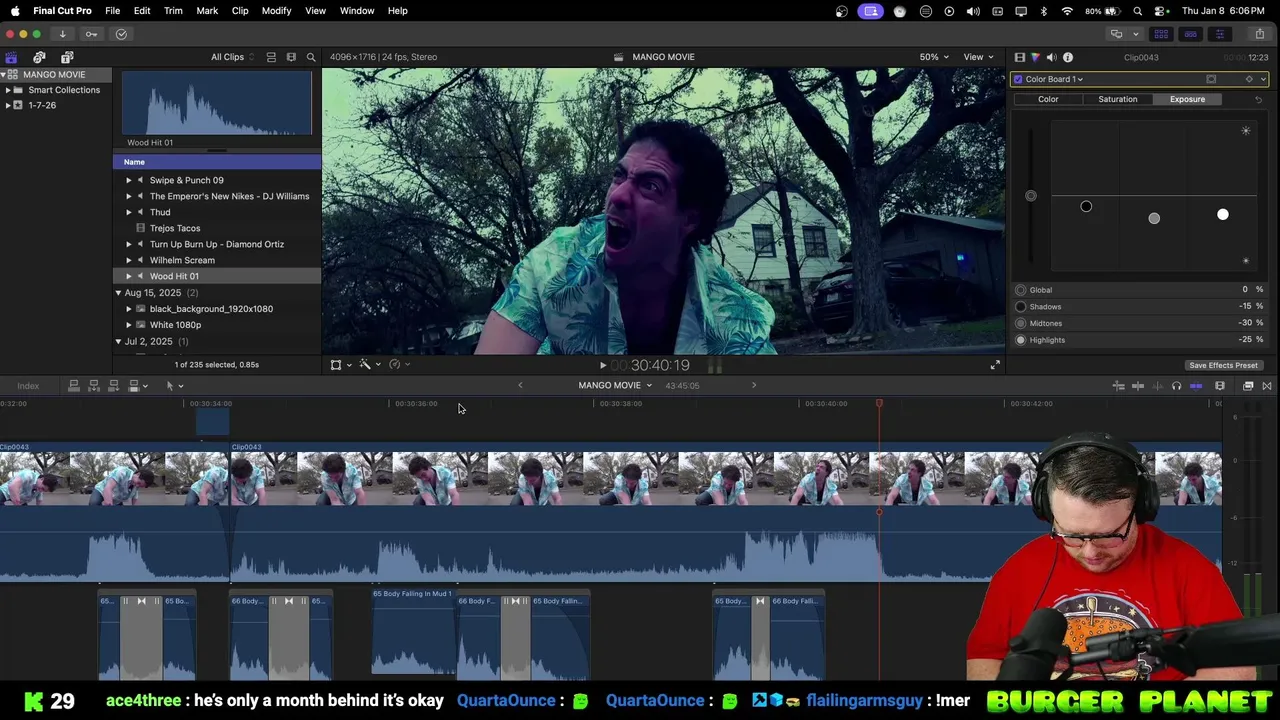Show the Photos and Audio sidebar
This screenshot has width=1280, height=720.
pos(39,57)
